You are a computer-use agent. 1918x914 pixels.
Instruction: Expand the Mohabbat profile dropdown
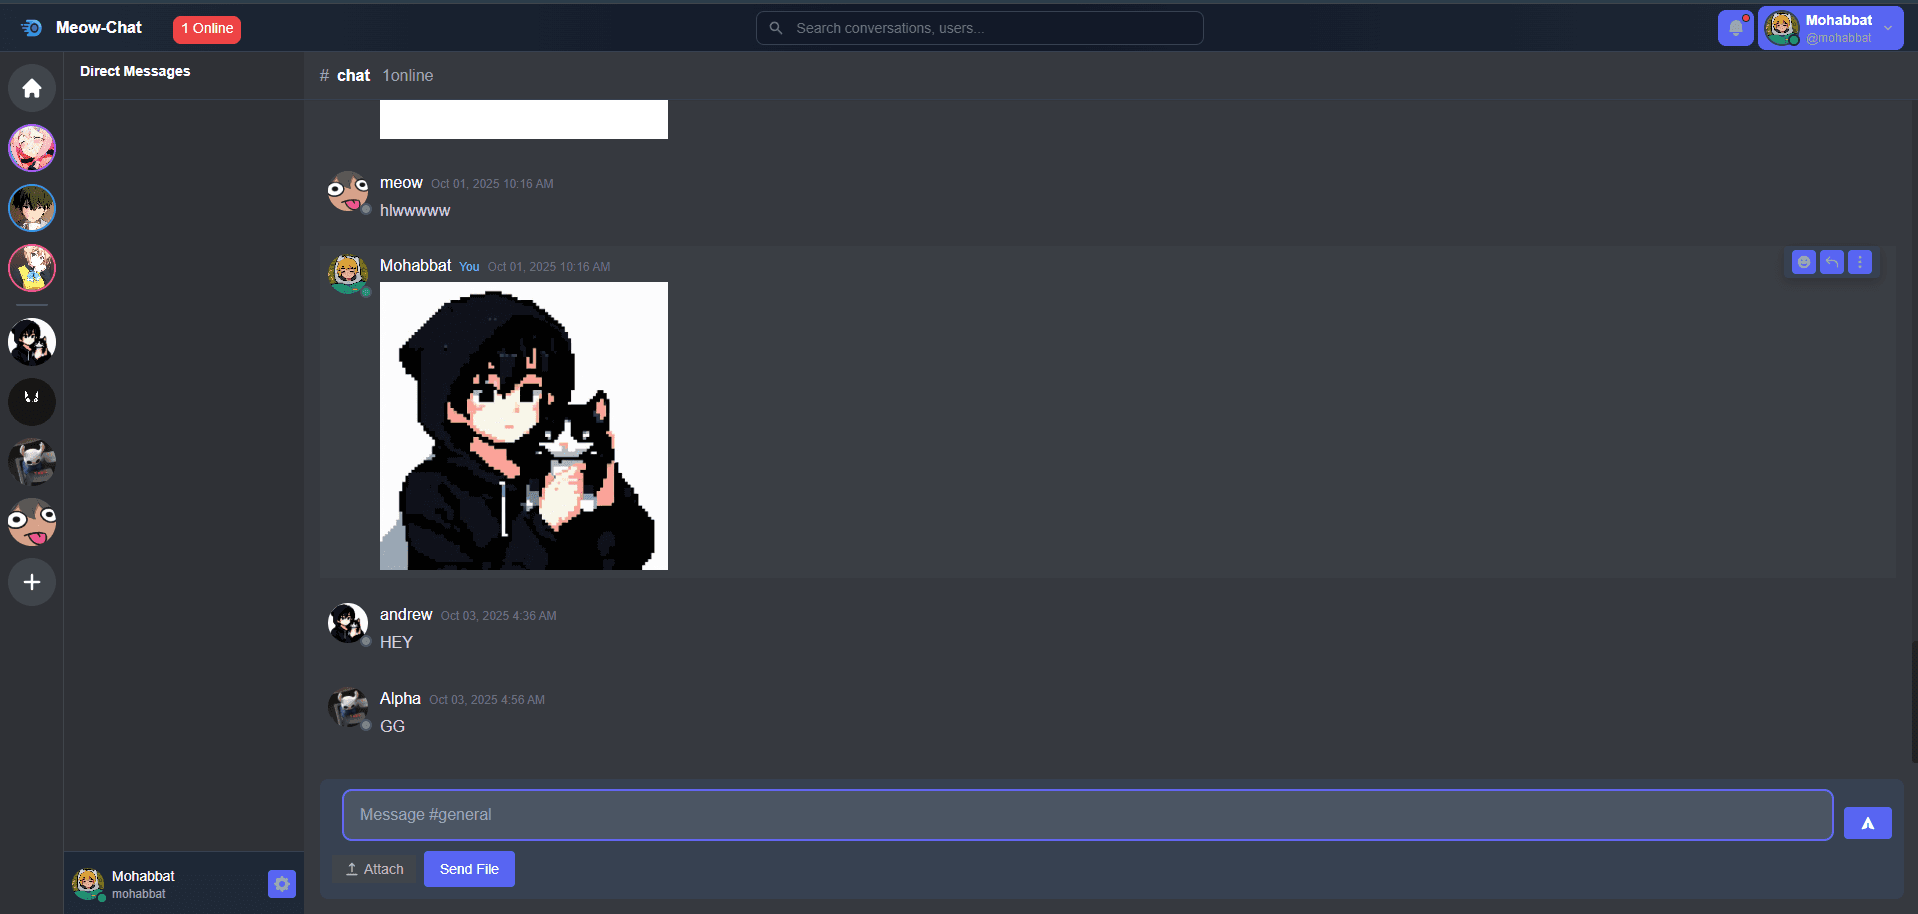pos(1887,28)
